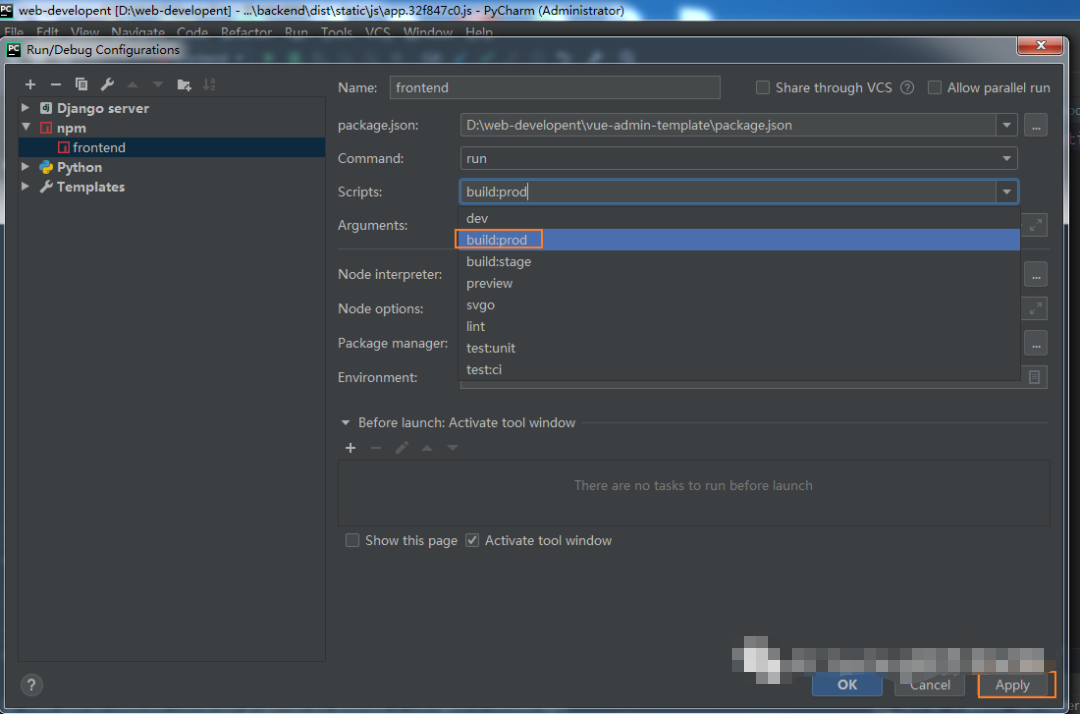This screenshot has width=1080, height=714.
Task: Remove before launch task
Action: (376, 448)
